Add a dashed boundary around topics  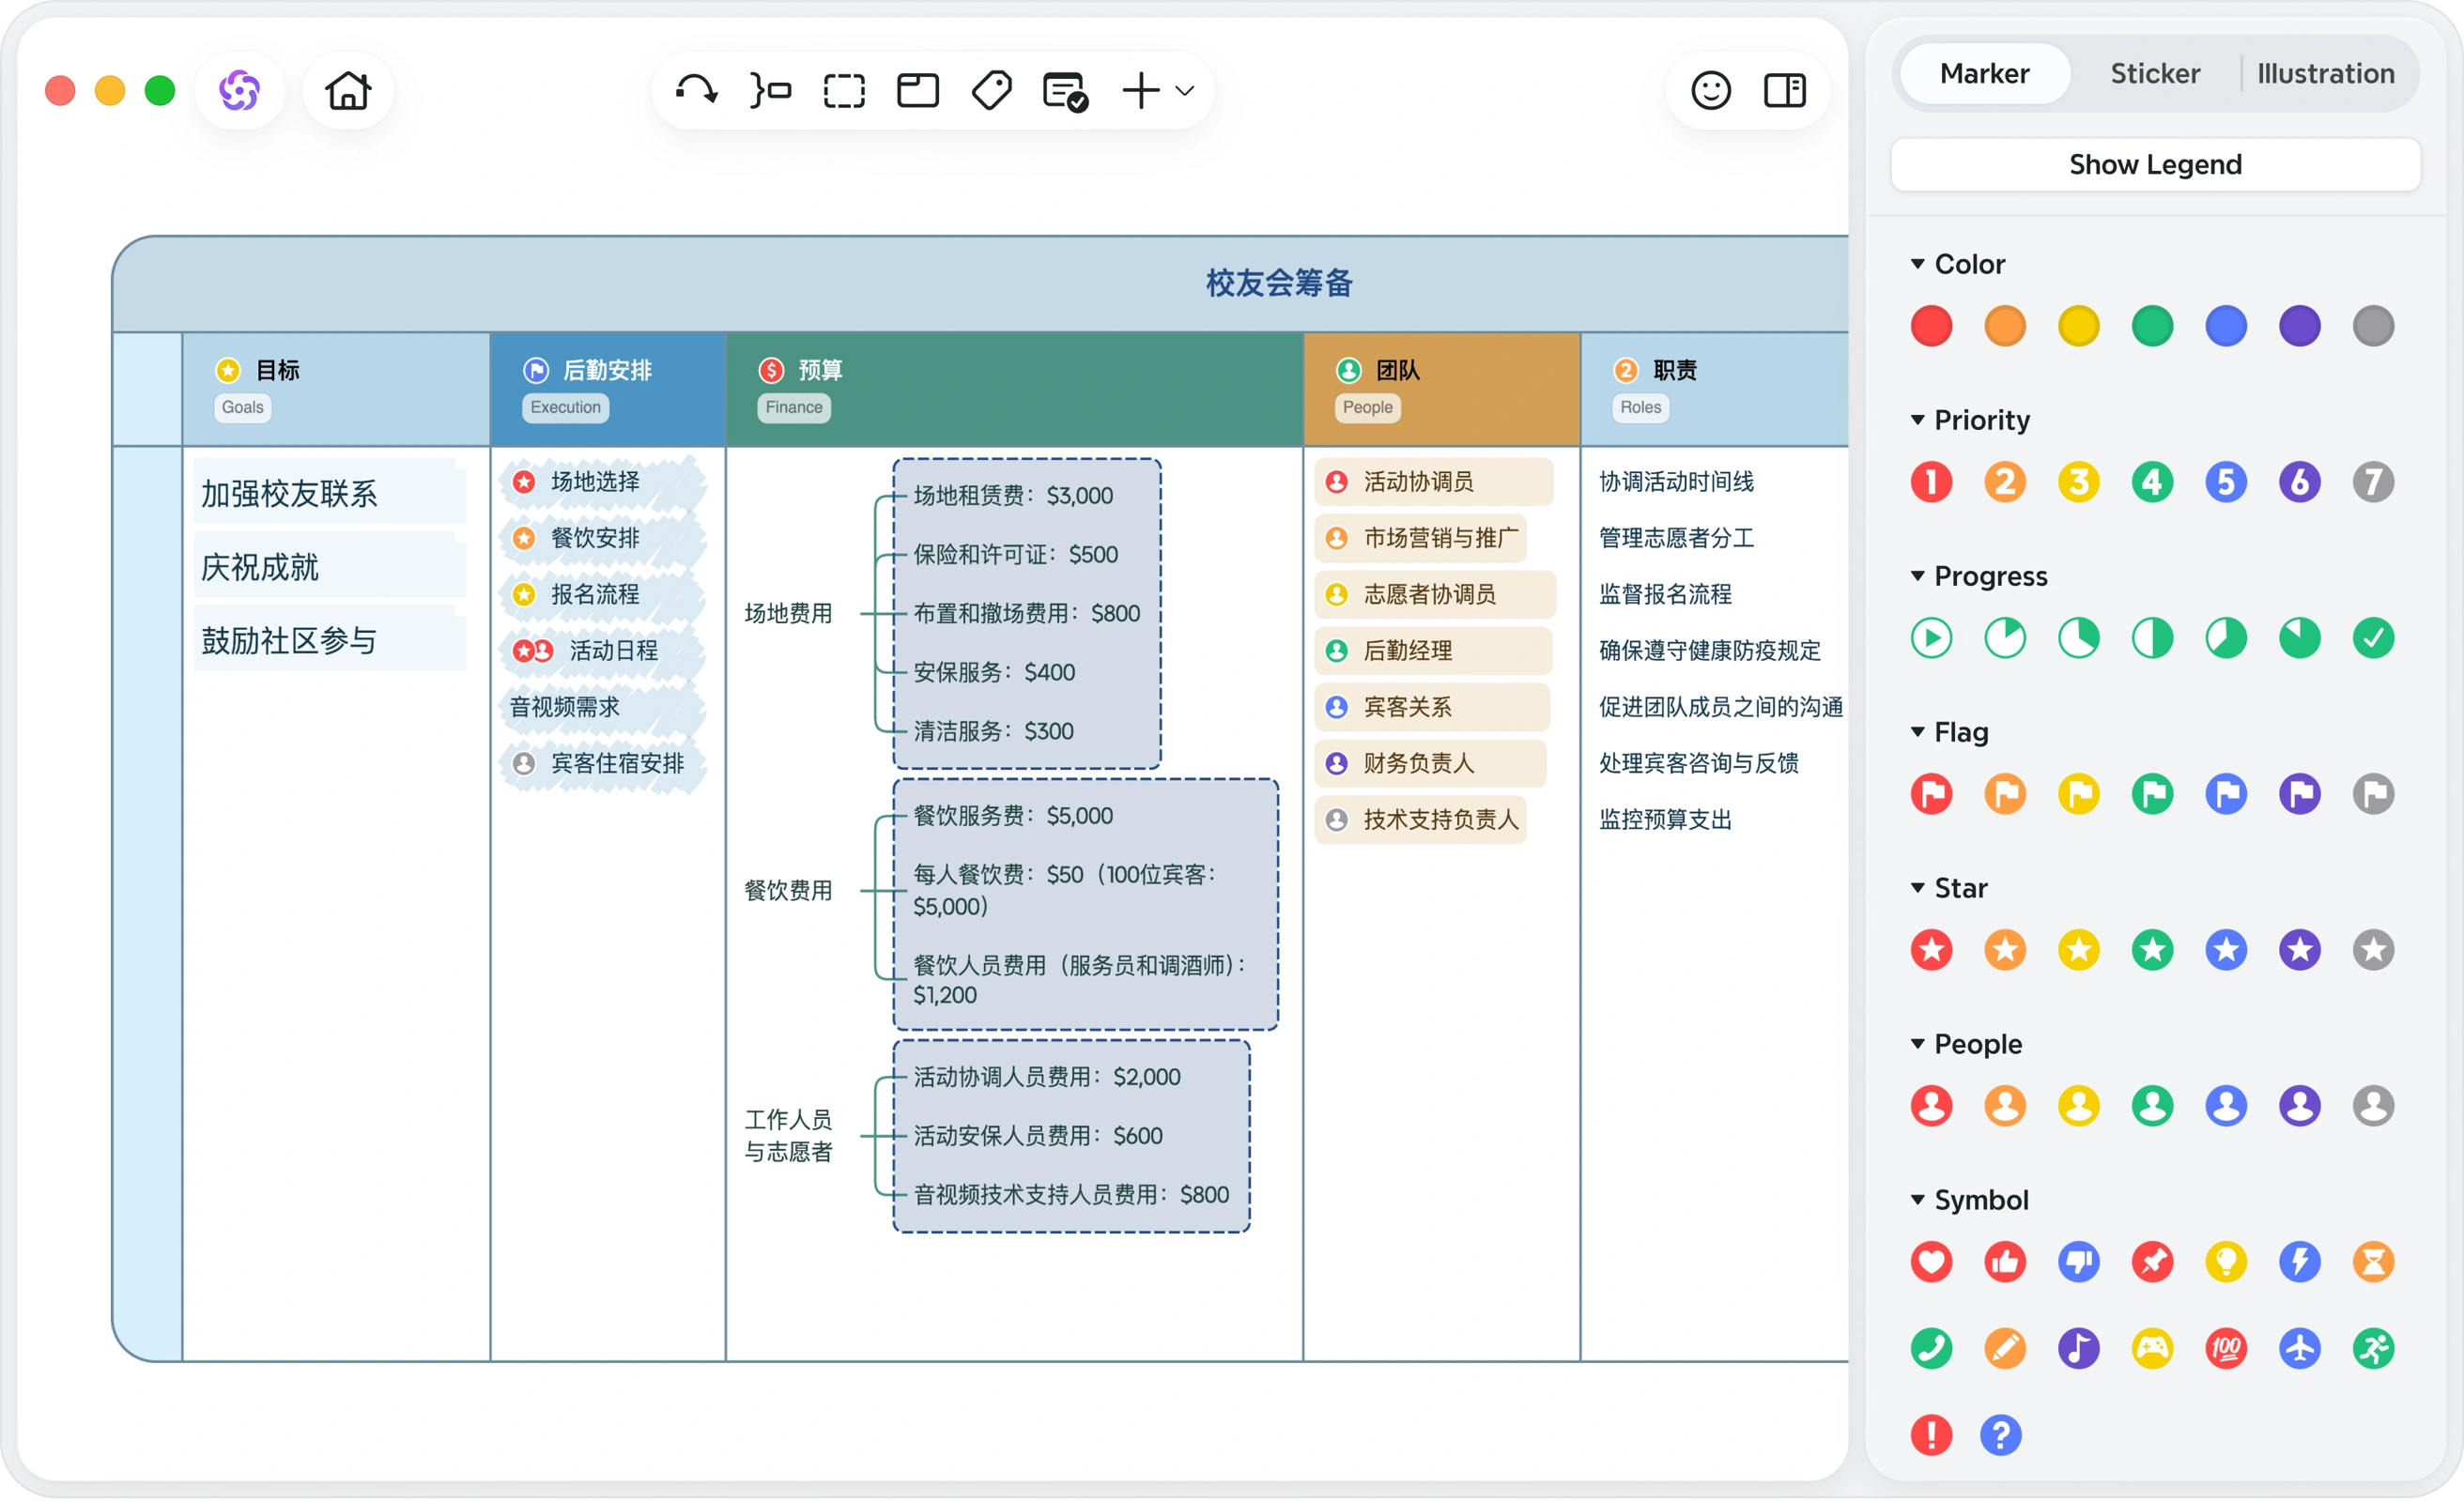point(844,91)
